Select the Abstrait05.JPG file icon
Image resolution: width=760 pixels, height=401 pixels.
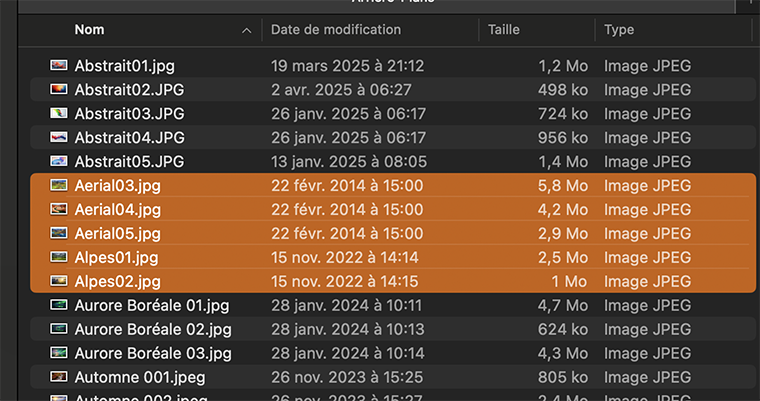(59, 162)
